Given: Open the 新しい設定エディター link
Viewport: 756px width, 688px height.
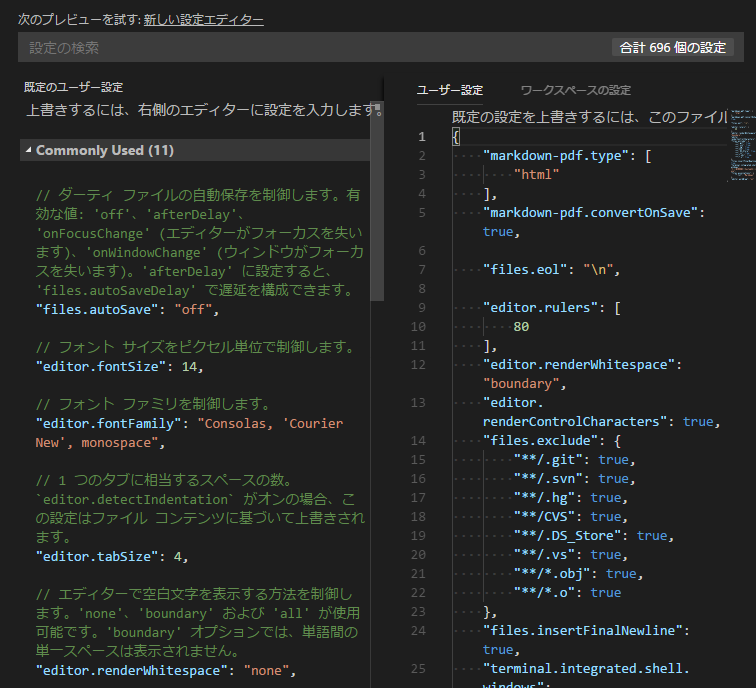Looking at the screenshot, I should pyautogui.click(x=203, y=20).
